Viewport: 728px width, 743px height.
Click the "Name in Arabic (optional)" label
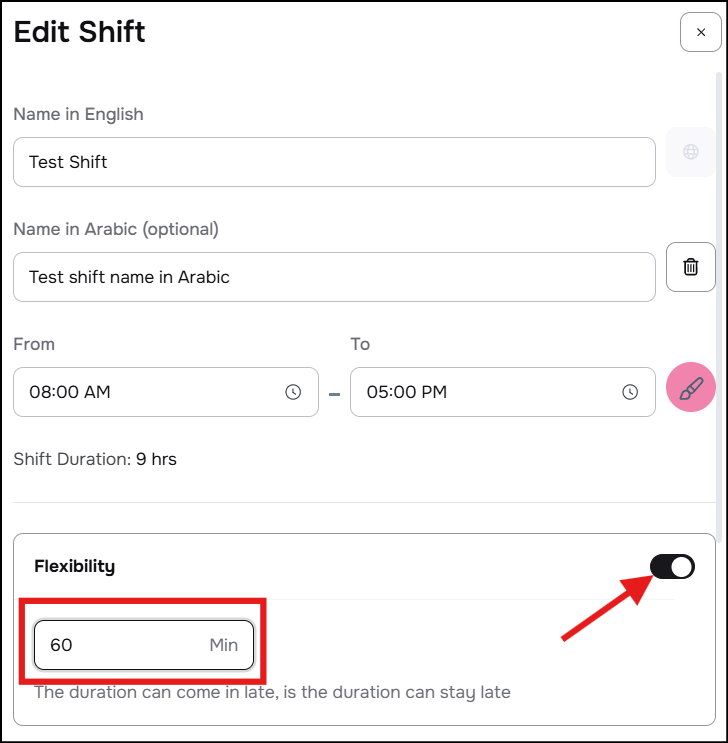(x=116, y=229)
